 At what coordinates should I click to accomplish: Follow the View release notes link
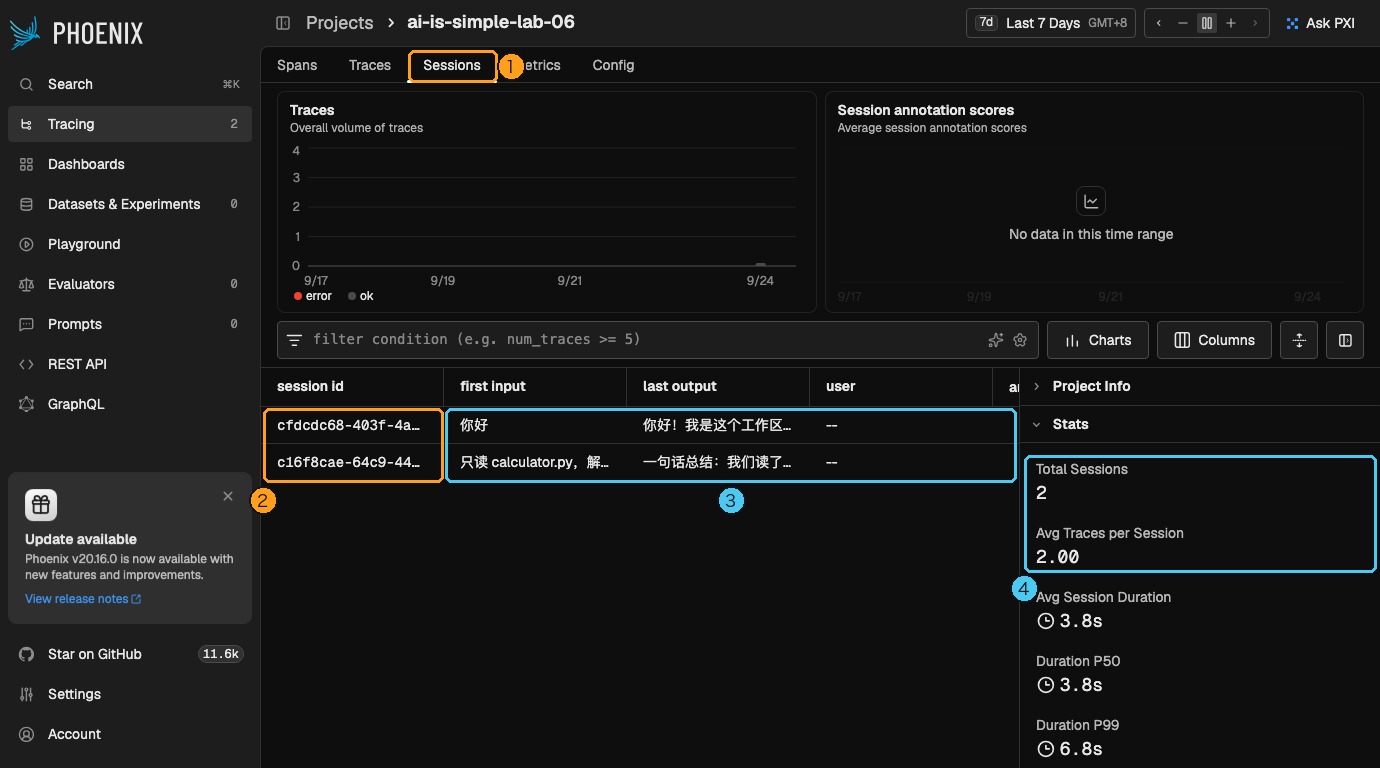[83, 599]
